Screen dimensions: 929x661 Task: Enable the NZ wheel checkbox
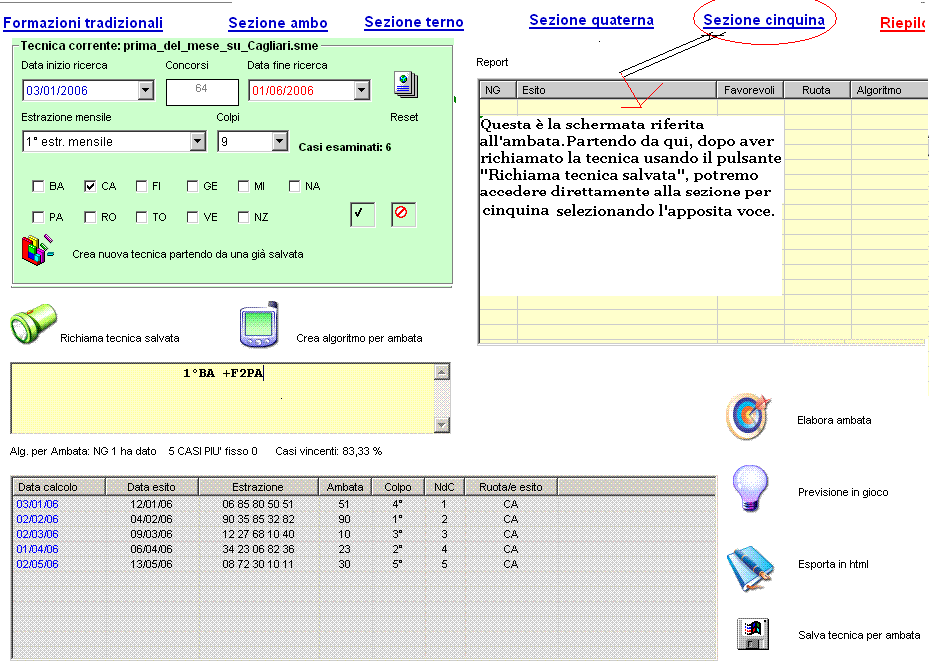pos(243,217)
